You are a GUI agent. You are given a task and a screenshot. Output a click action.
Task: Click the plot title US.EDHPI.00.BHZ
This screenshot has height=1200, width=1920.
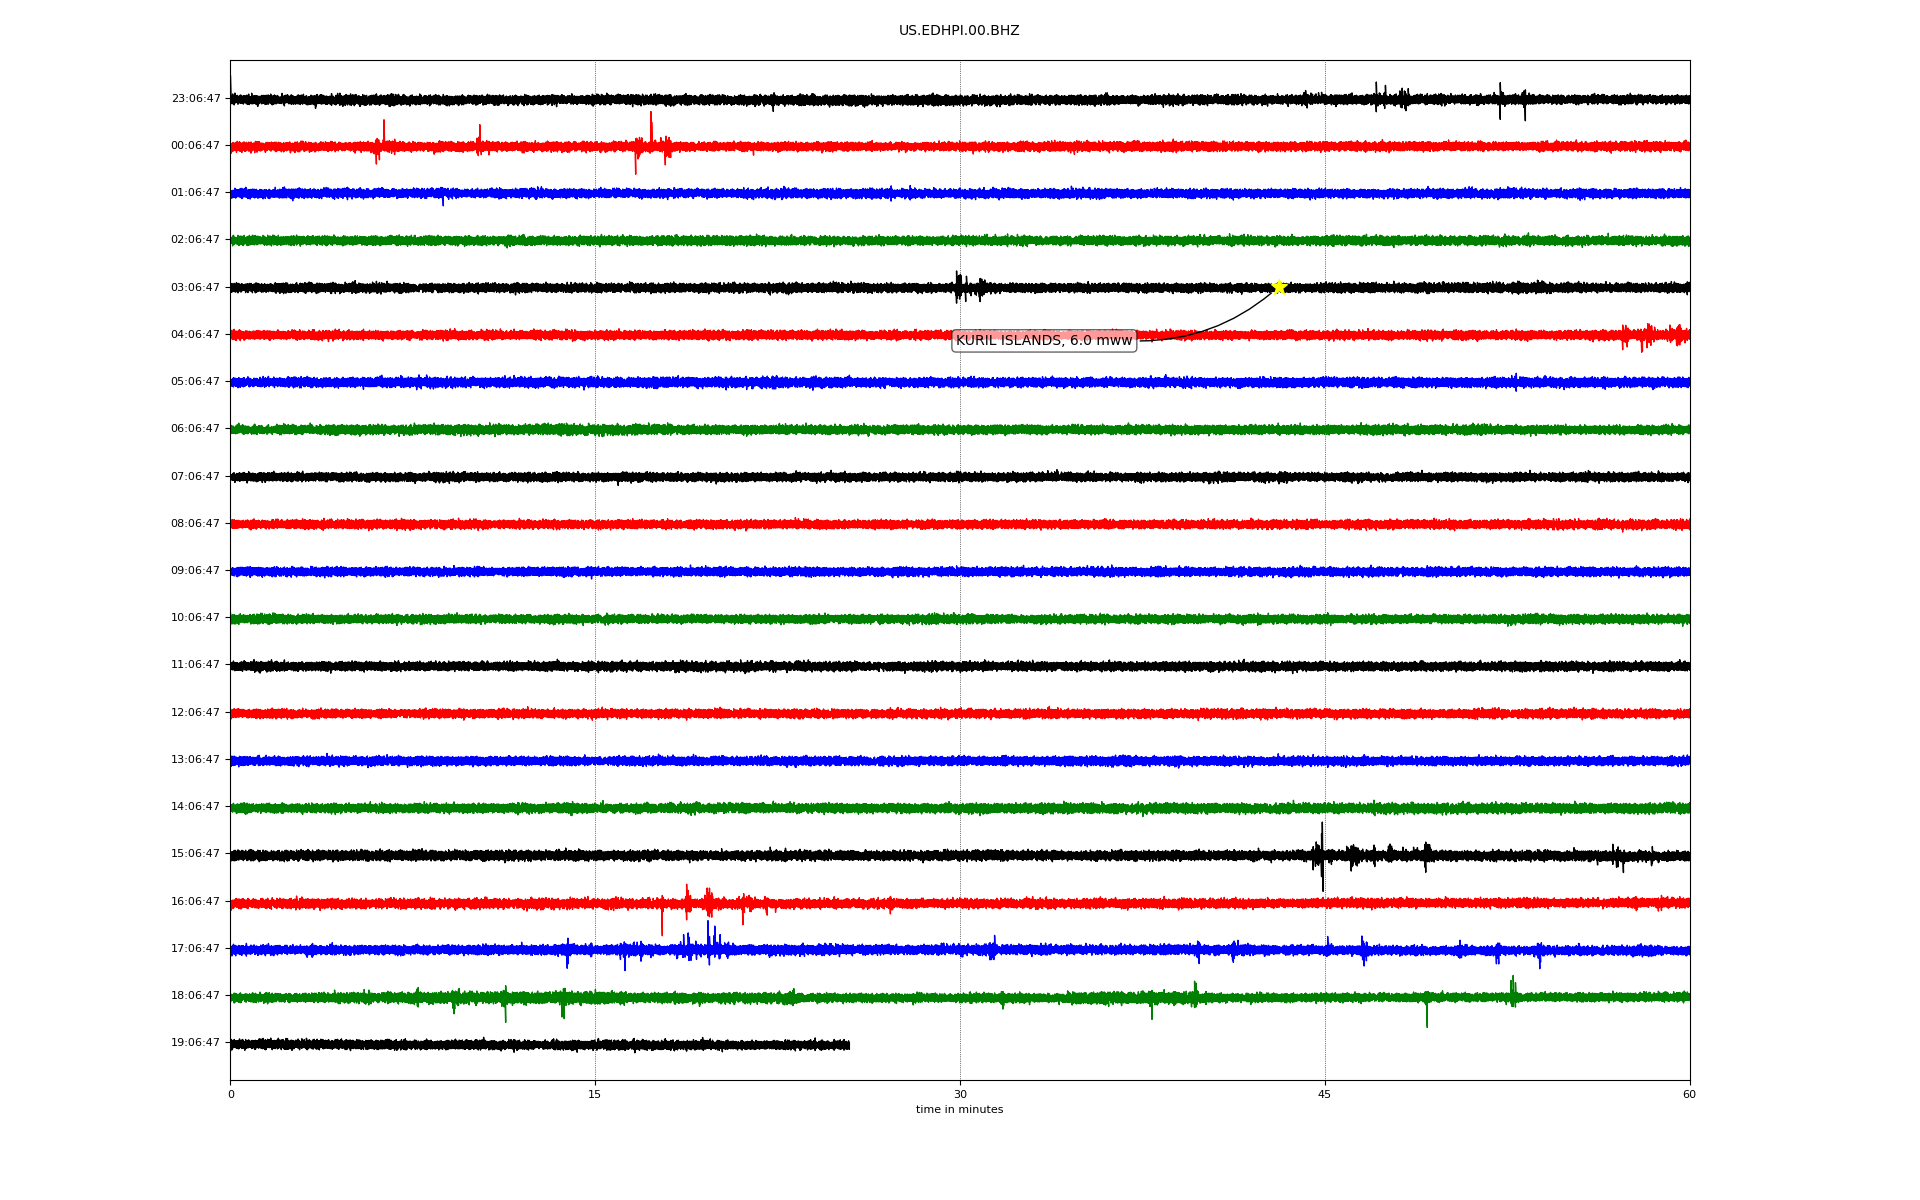point(959,31)
